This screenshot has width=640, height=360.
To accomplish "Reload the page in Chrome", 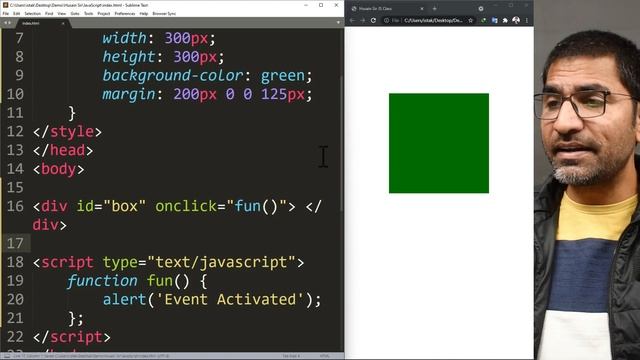I will [373, 20].
